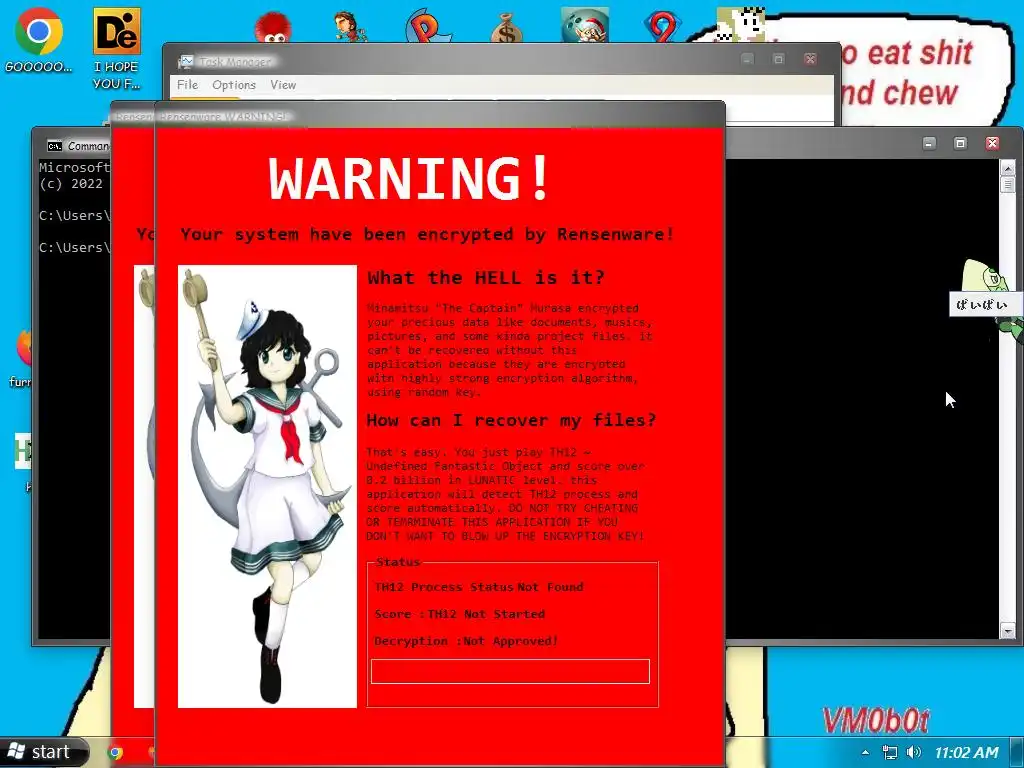Open the 11:02 AM taskbar clock
The height and width of the screenshot is (768, 1024).
967,752
